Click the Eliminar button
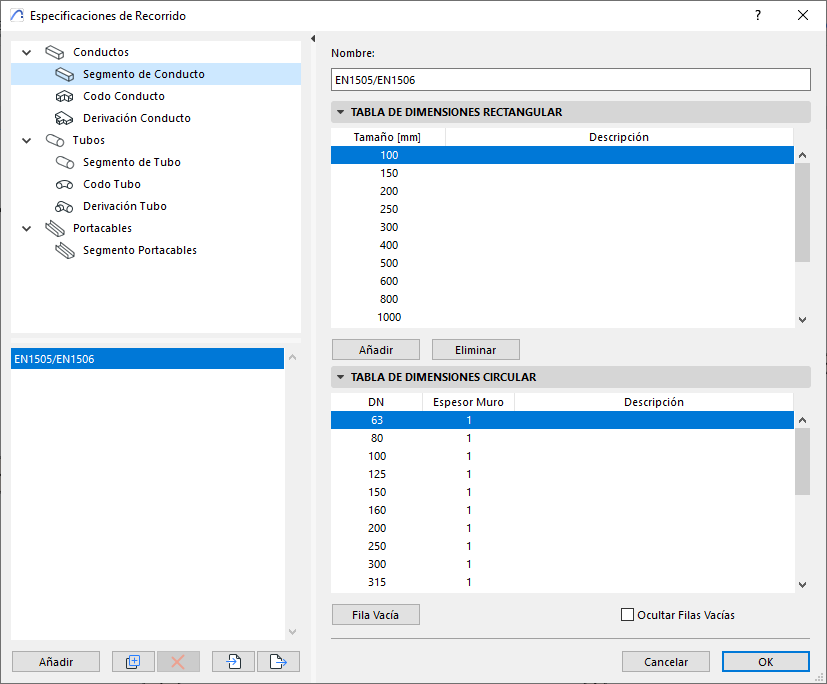The image size is (827, 684). [475, 350]
